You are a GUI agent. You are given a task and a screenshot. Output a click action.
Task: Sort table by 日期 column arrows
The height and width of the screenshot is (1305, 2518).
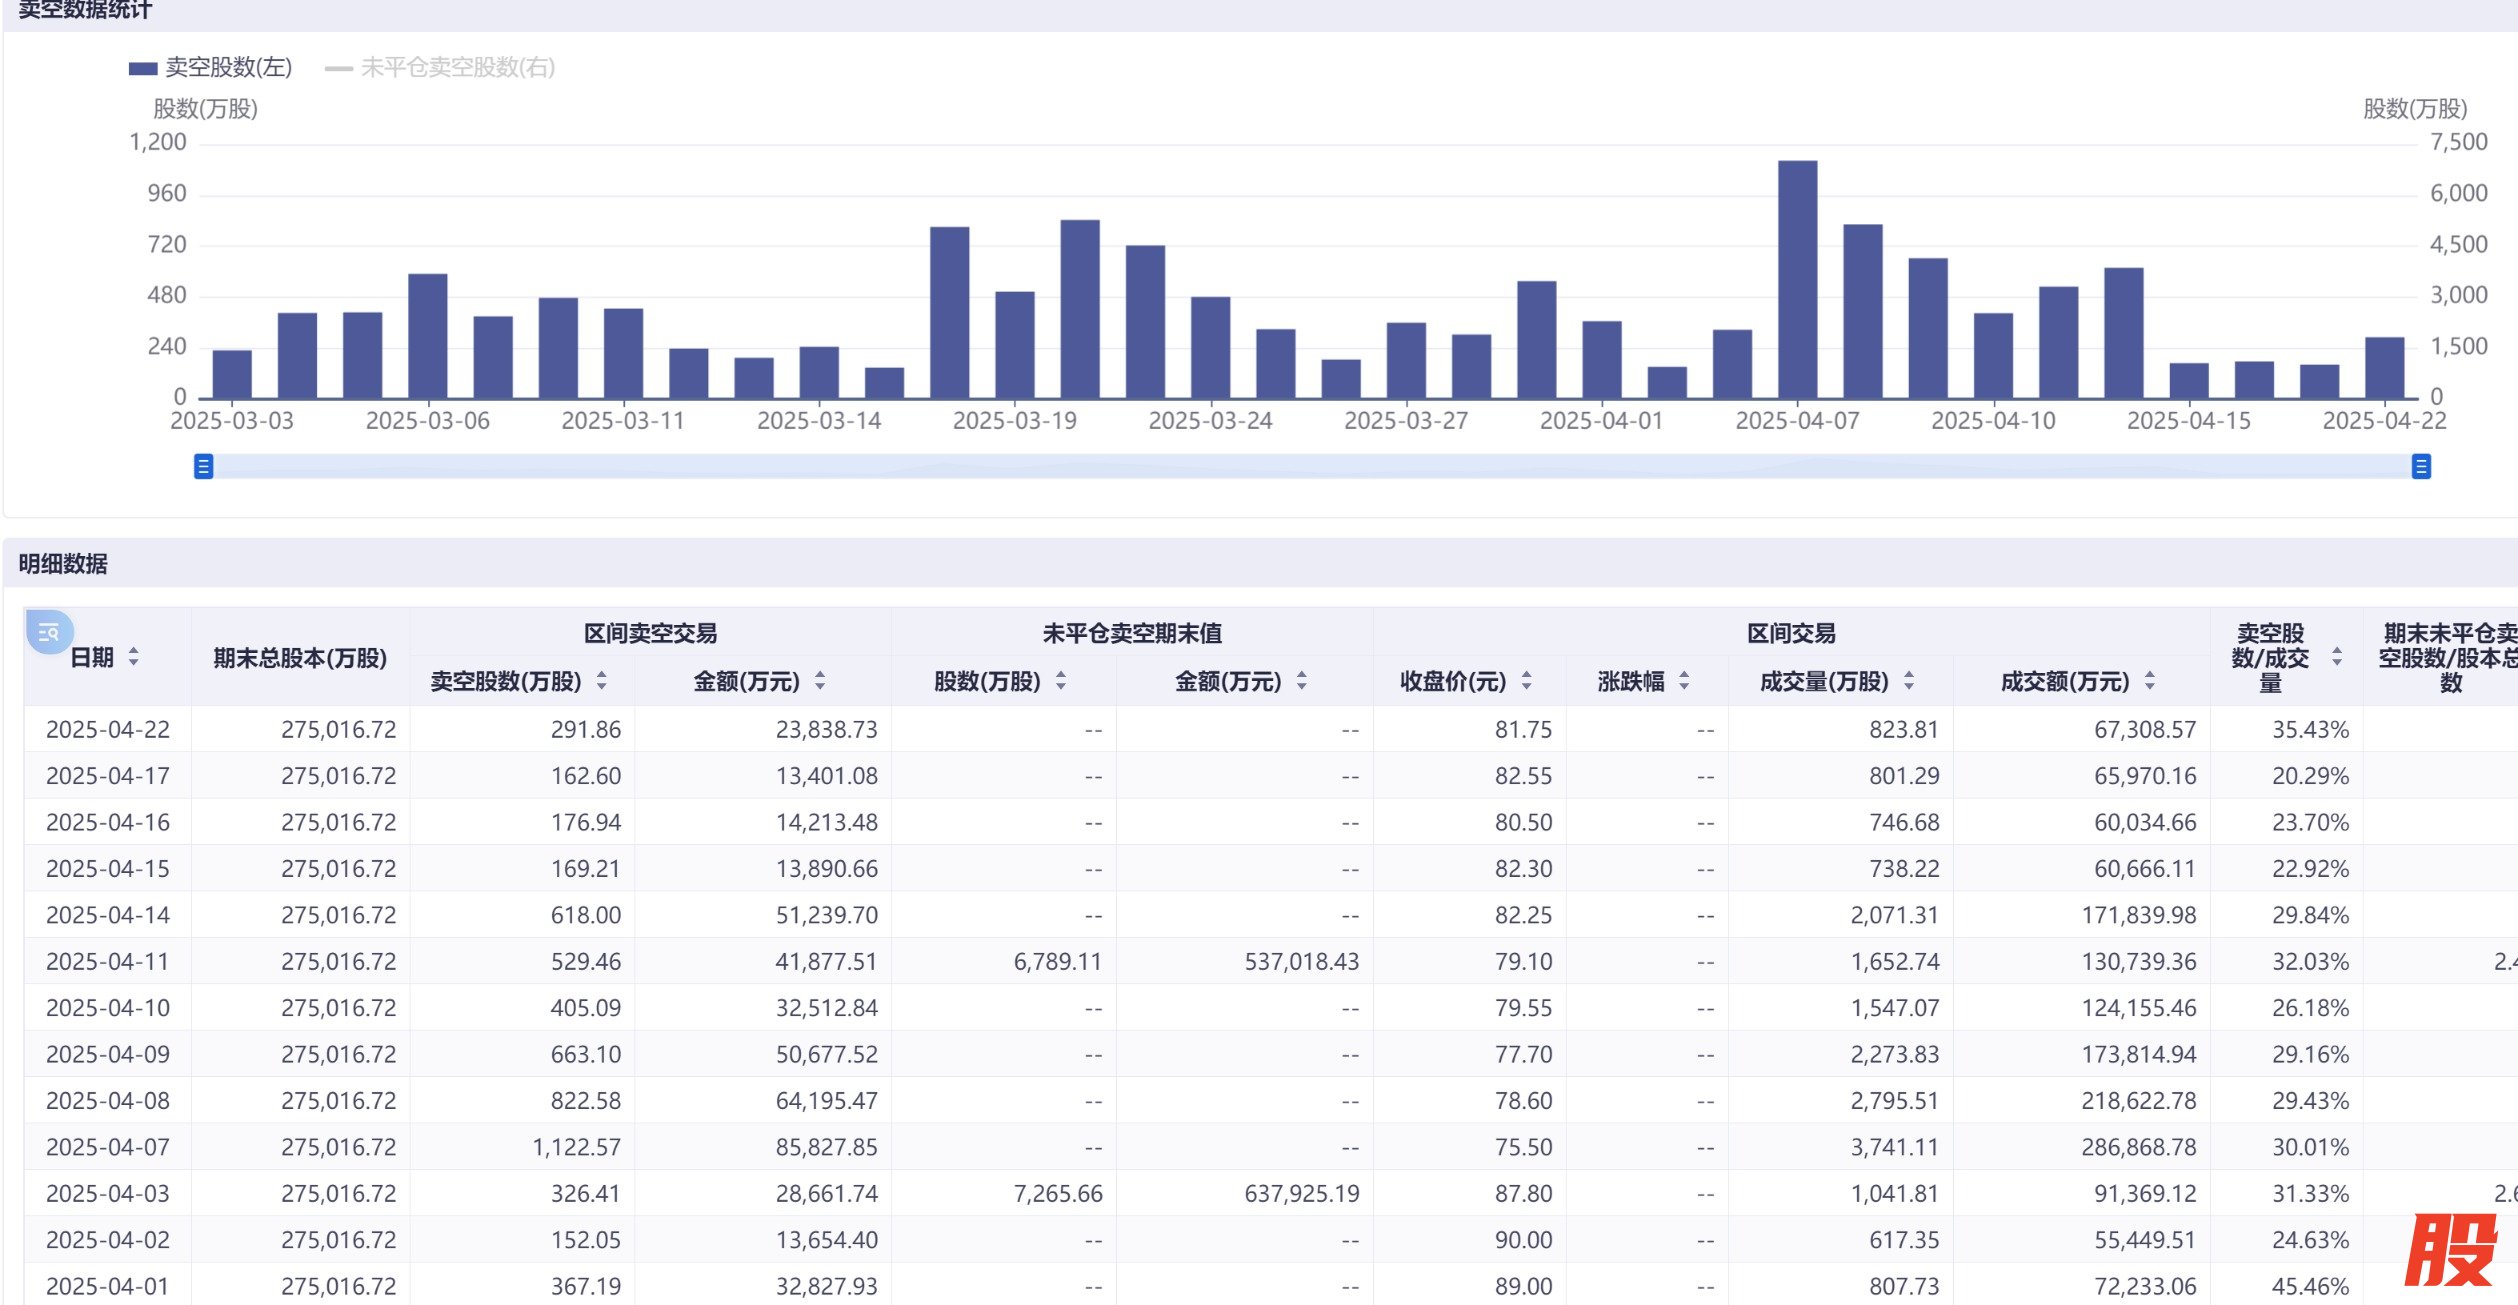[133, 657]
